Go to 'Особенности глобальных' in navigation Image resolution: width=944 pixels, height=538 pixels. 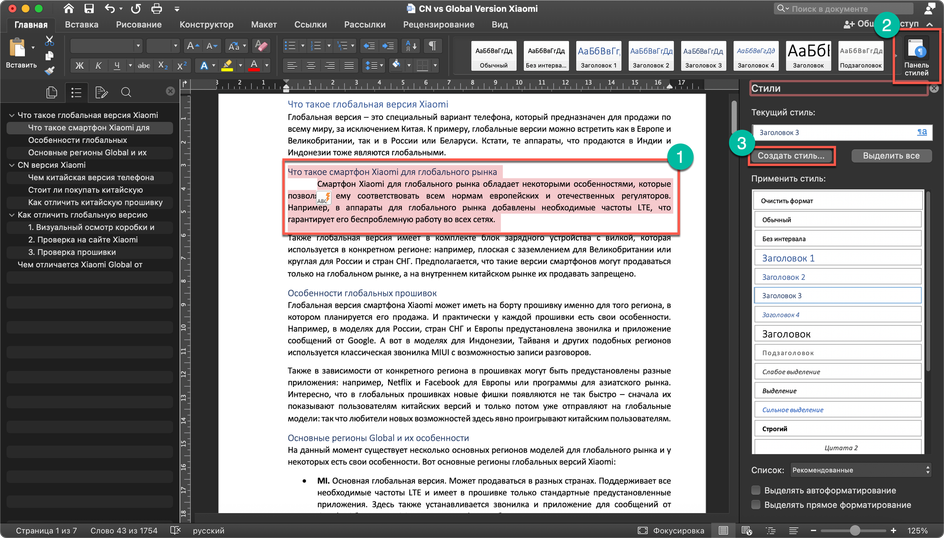(x=78, y=140)
